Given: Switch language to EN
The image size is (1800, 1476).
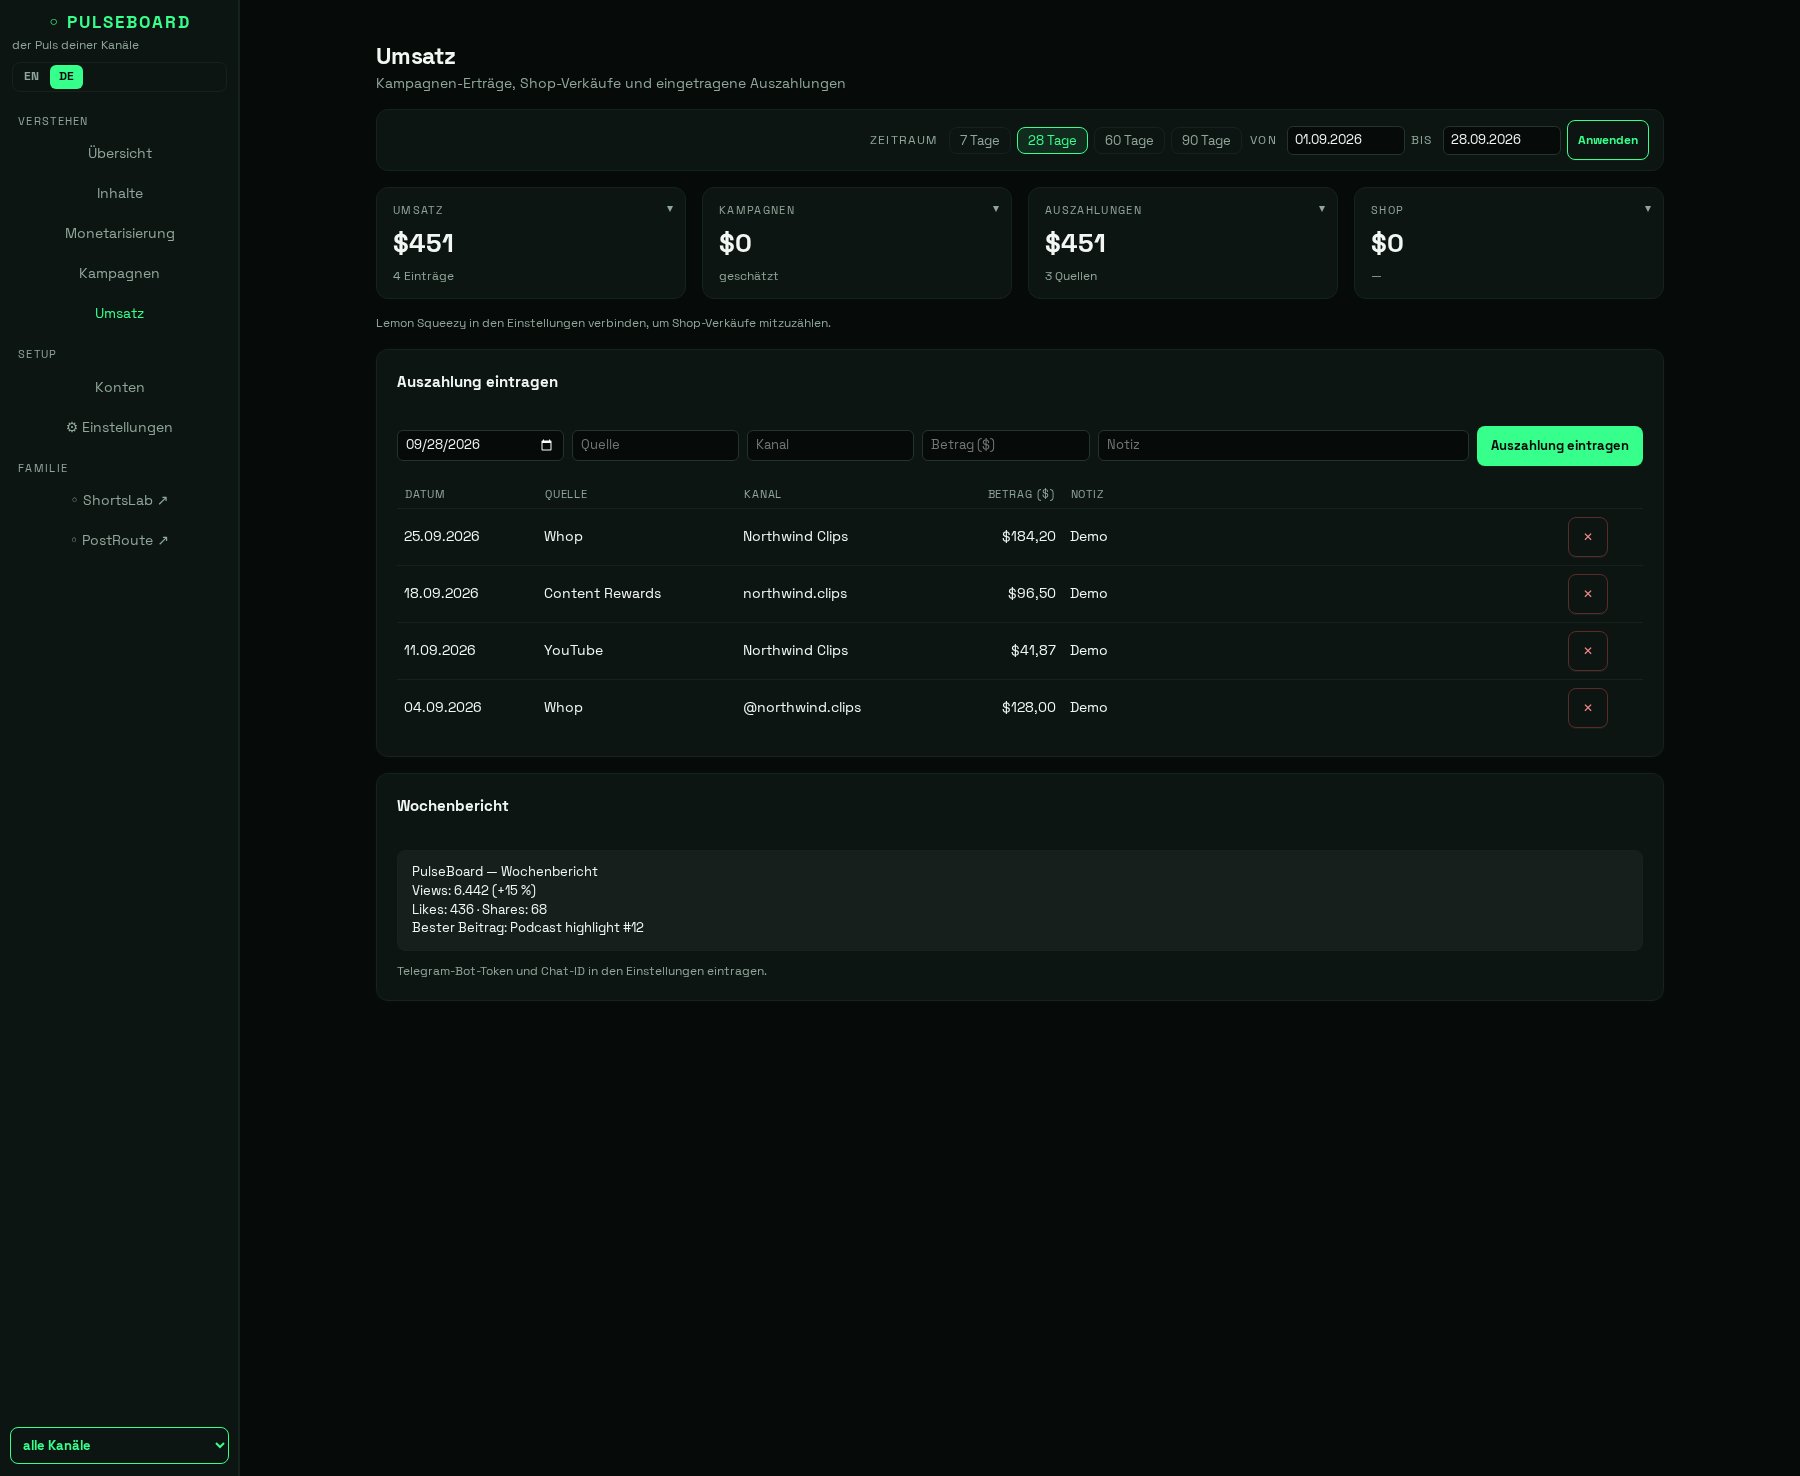Looking at the screenshot, I should pyautogui.click(x=32, y=77).
